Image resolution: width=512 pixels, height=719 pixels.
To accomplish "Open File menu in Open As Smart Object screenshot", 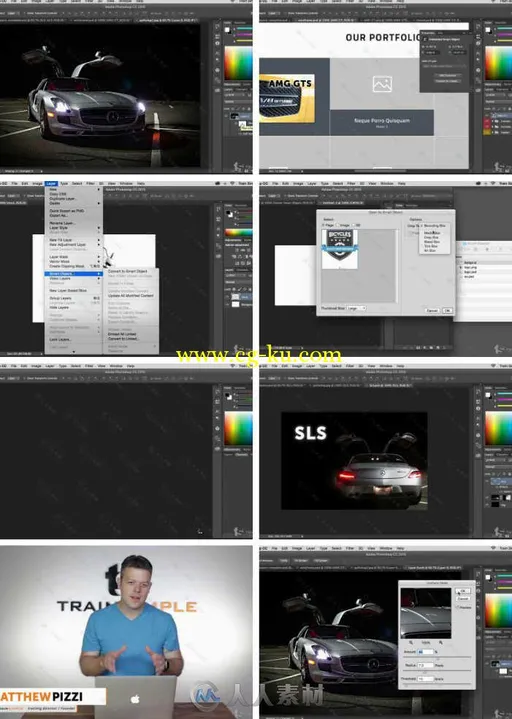I will 275,183.
